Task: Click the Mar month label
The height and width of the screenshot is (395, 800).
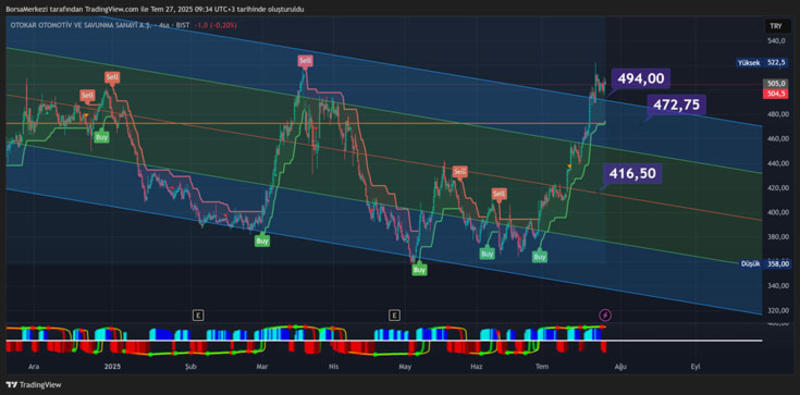Action: [262, 366]
